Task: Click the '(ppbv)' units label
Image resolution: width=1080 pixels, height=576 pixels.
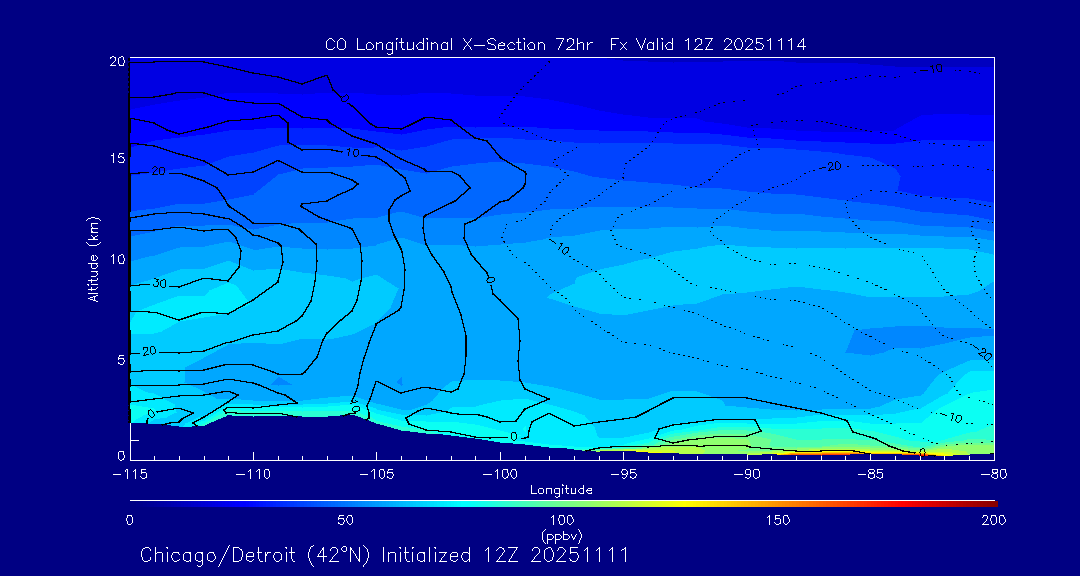Action: (561, 535)
